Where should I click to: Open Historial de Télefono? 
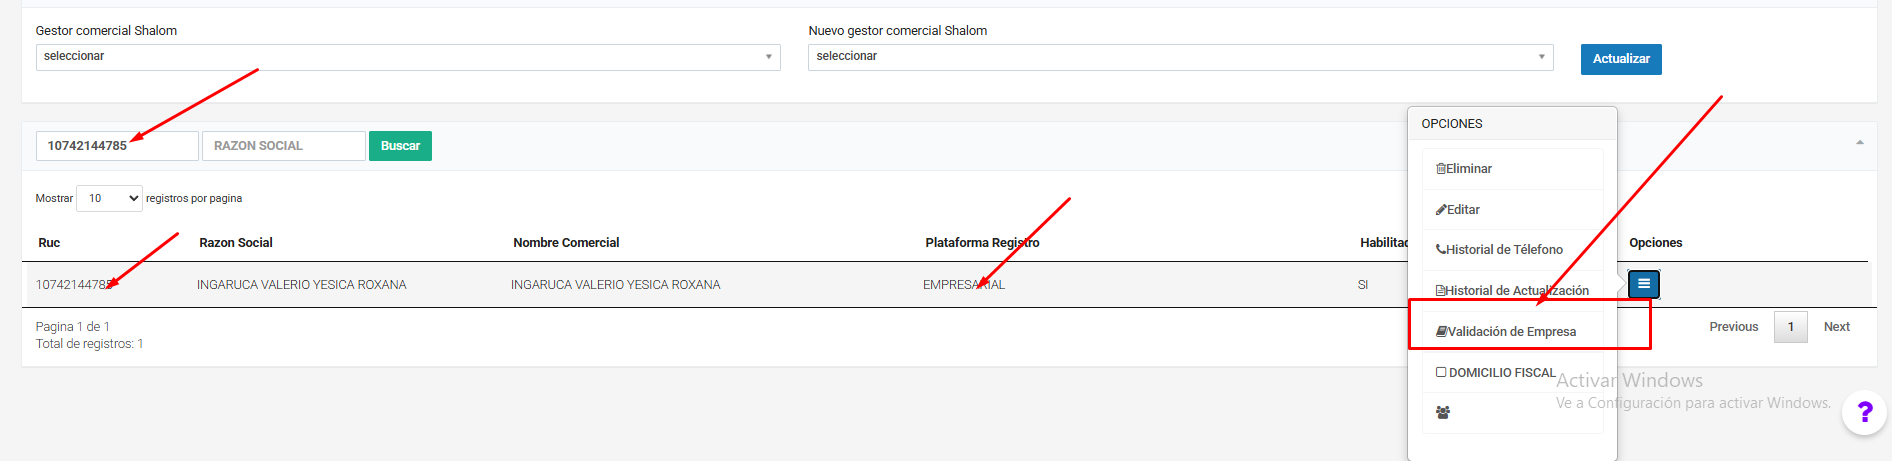1502,250
